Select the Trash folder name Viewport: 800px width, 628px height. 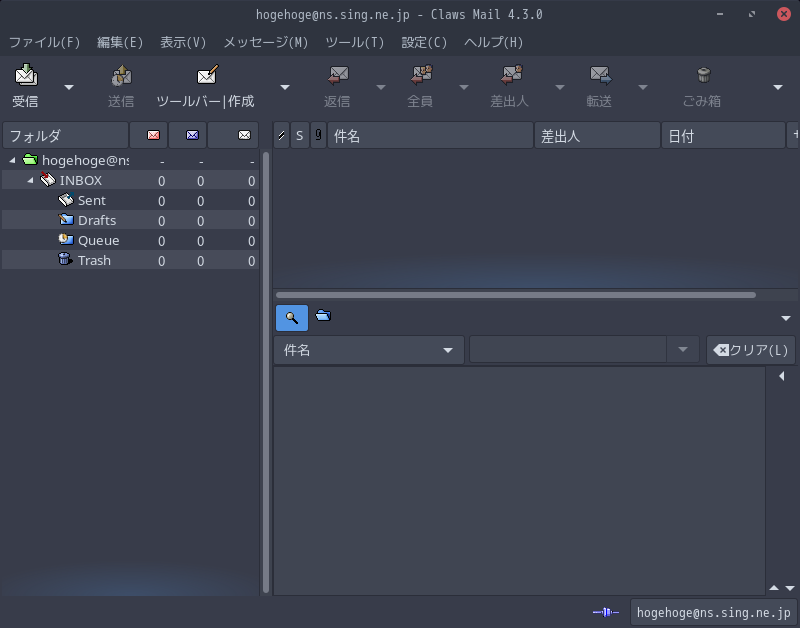tap(94, 260)
